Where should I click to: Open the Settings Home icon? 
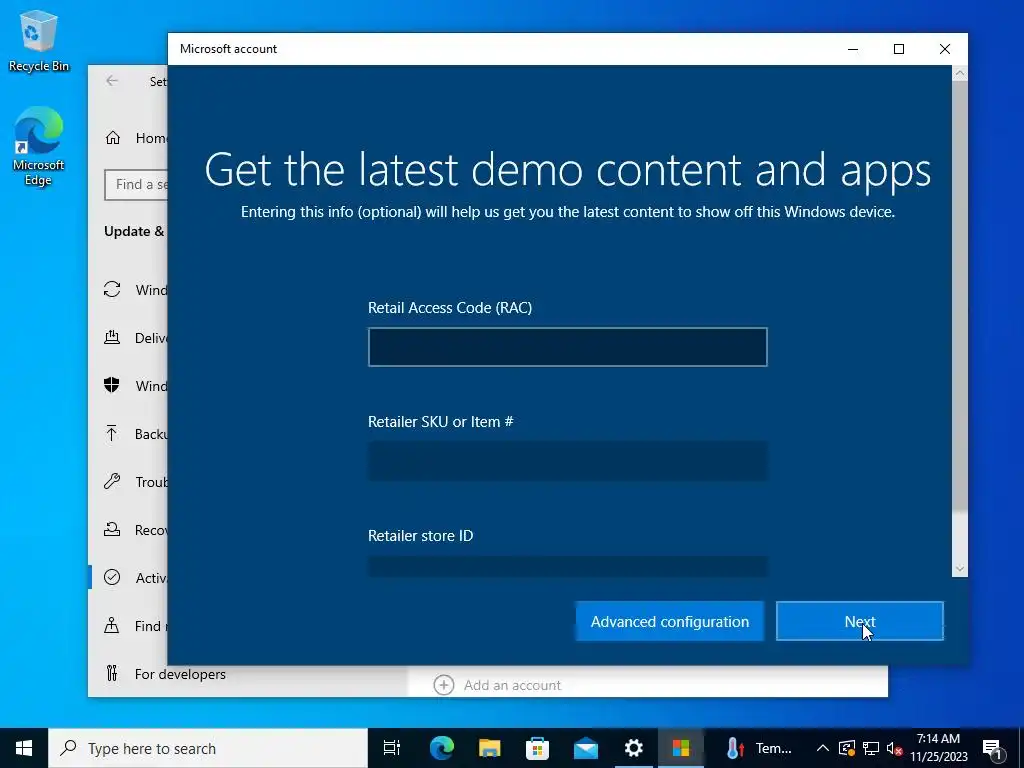[x=113, y=138]
